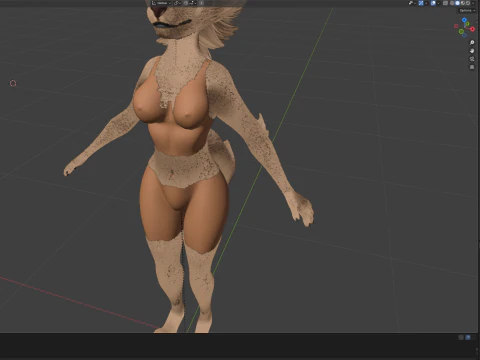Expand the gizmo options dropdown arrow
Screen dimensions: 480x360
point(426,3)
